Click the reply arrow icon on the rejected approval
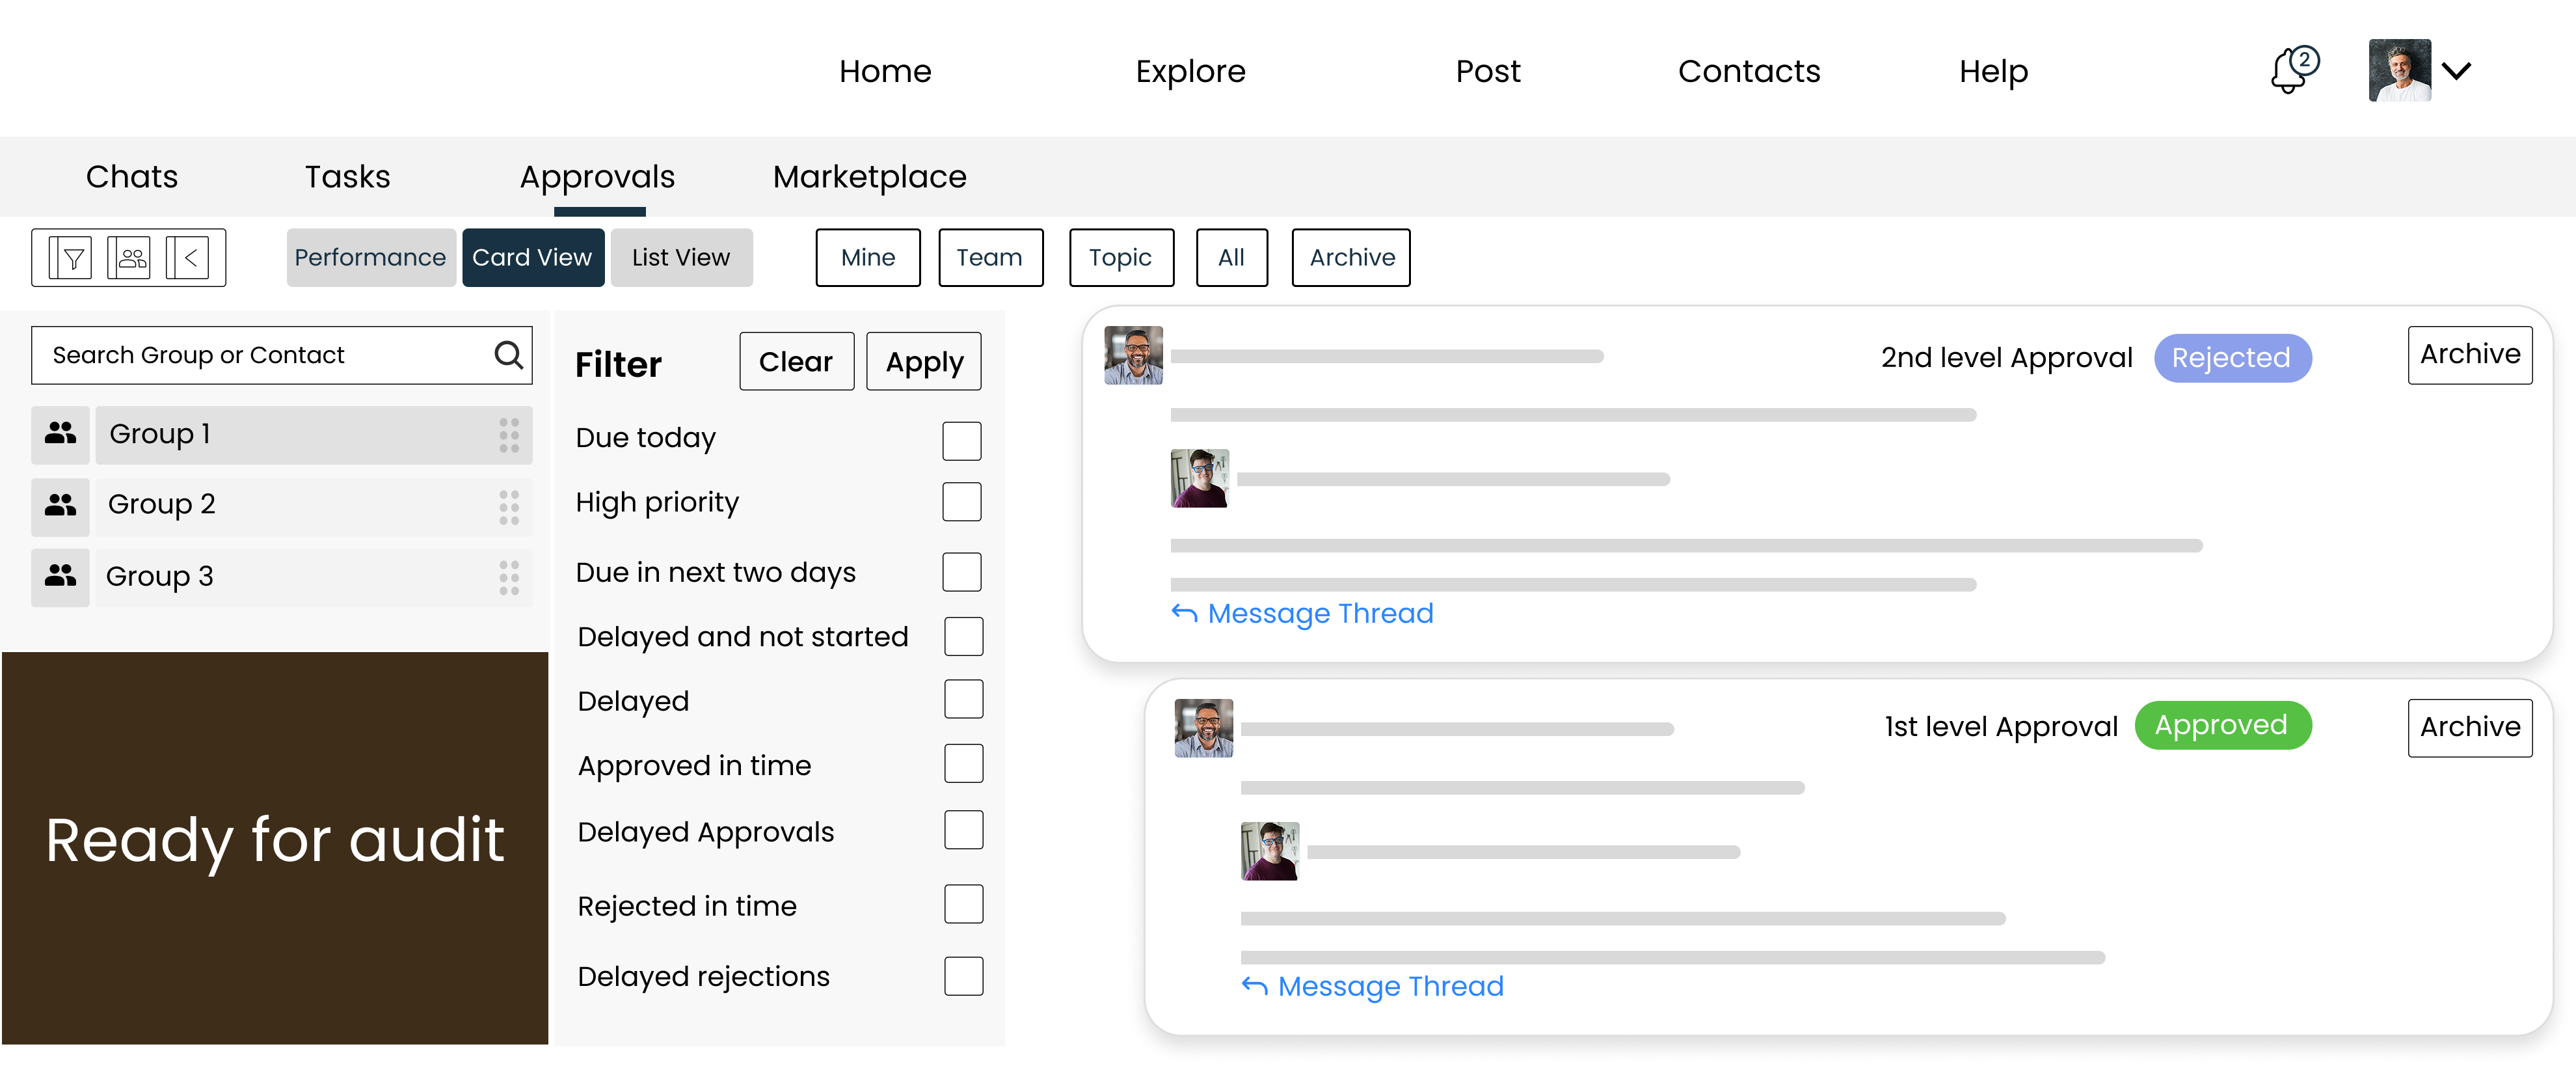 [1184, 613]
